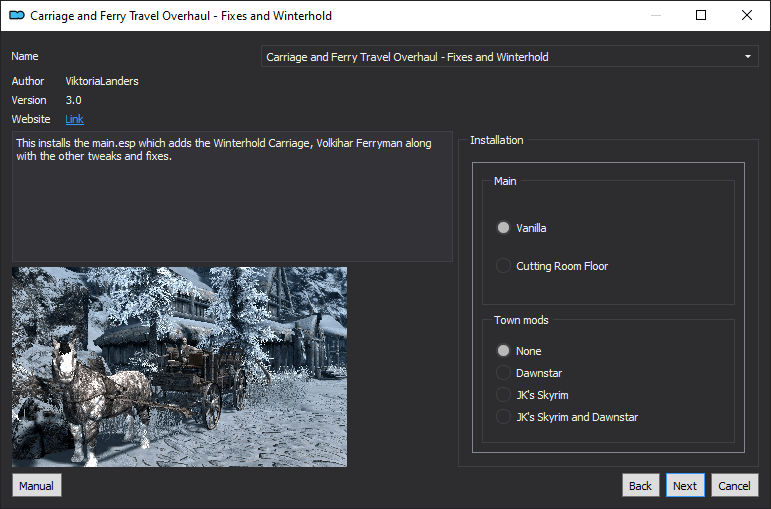Click the Author field label
This screenshot has width=771, height=509.
[x=28, y=81]
